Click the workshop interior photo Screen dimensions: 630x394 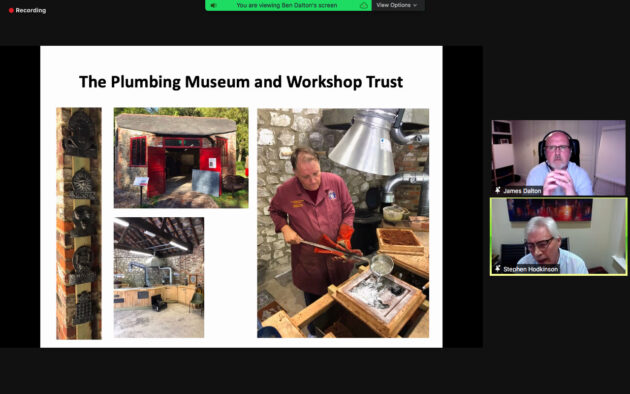tap(159, 277)
